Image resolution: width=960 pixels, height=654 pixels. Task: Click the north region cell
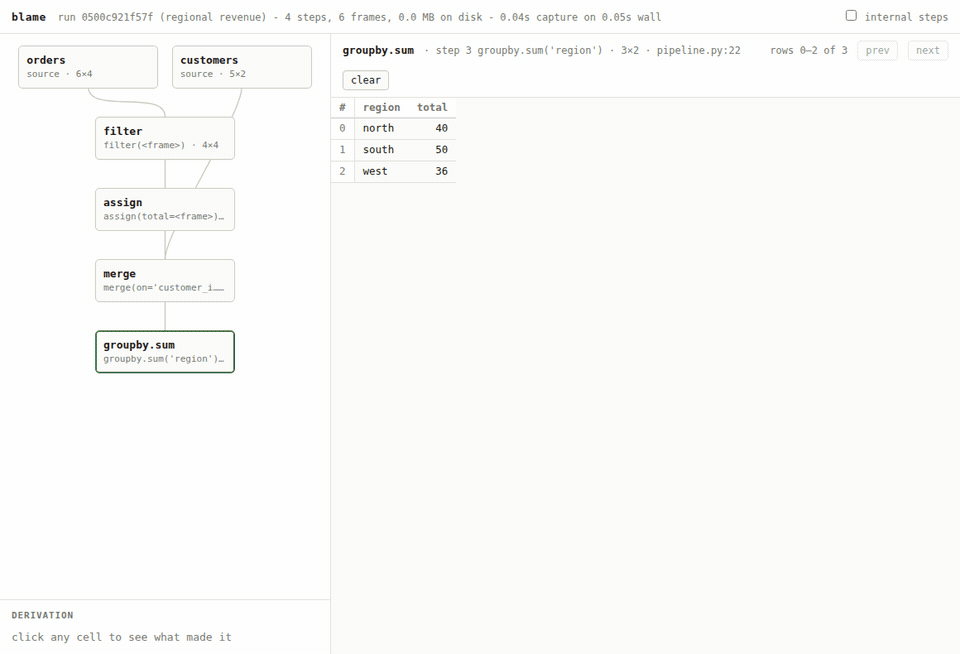point(381,129)
